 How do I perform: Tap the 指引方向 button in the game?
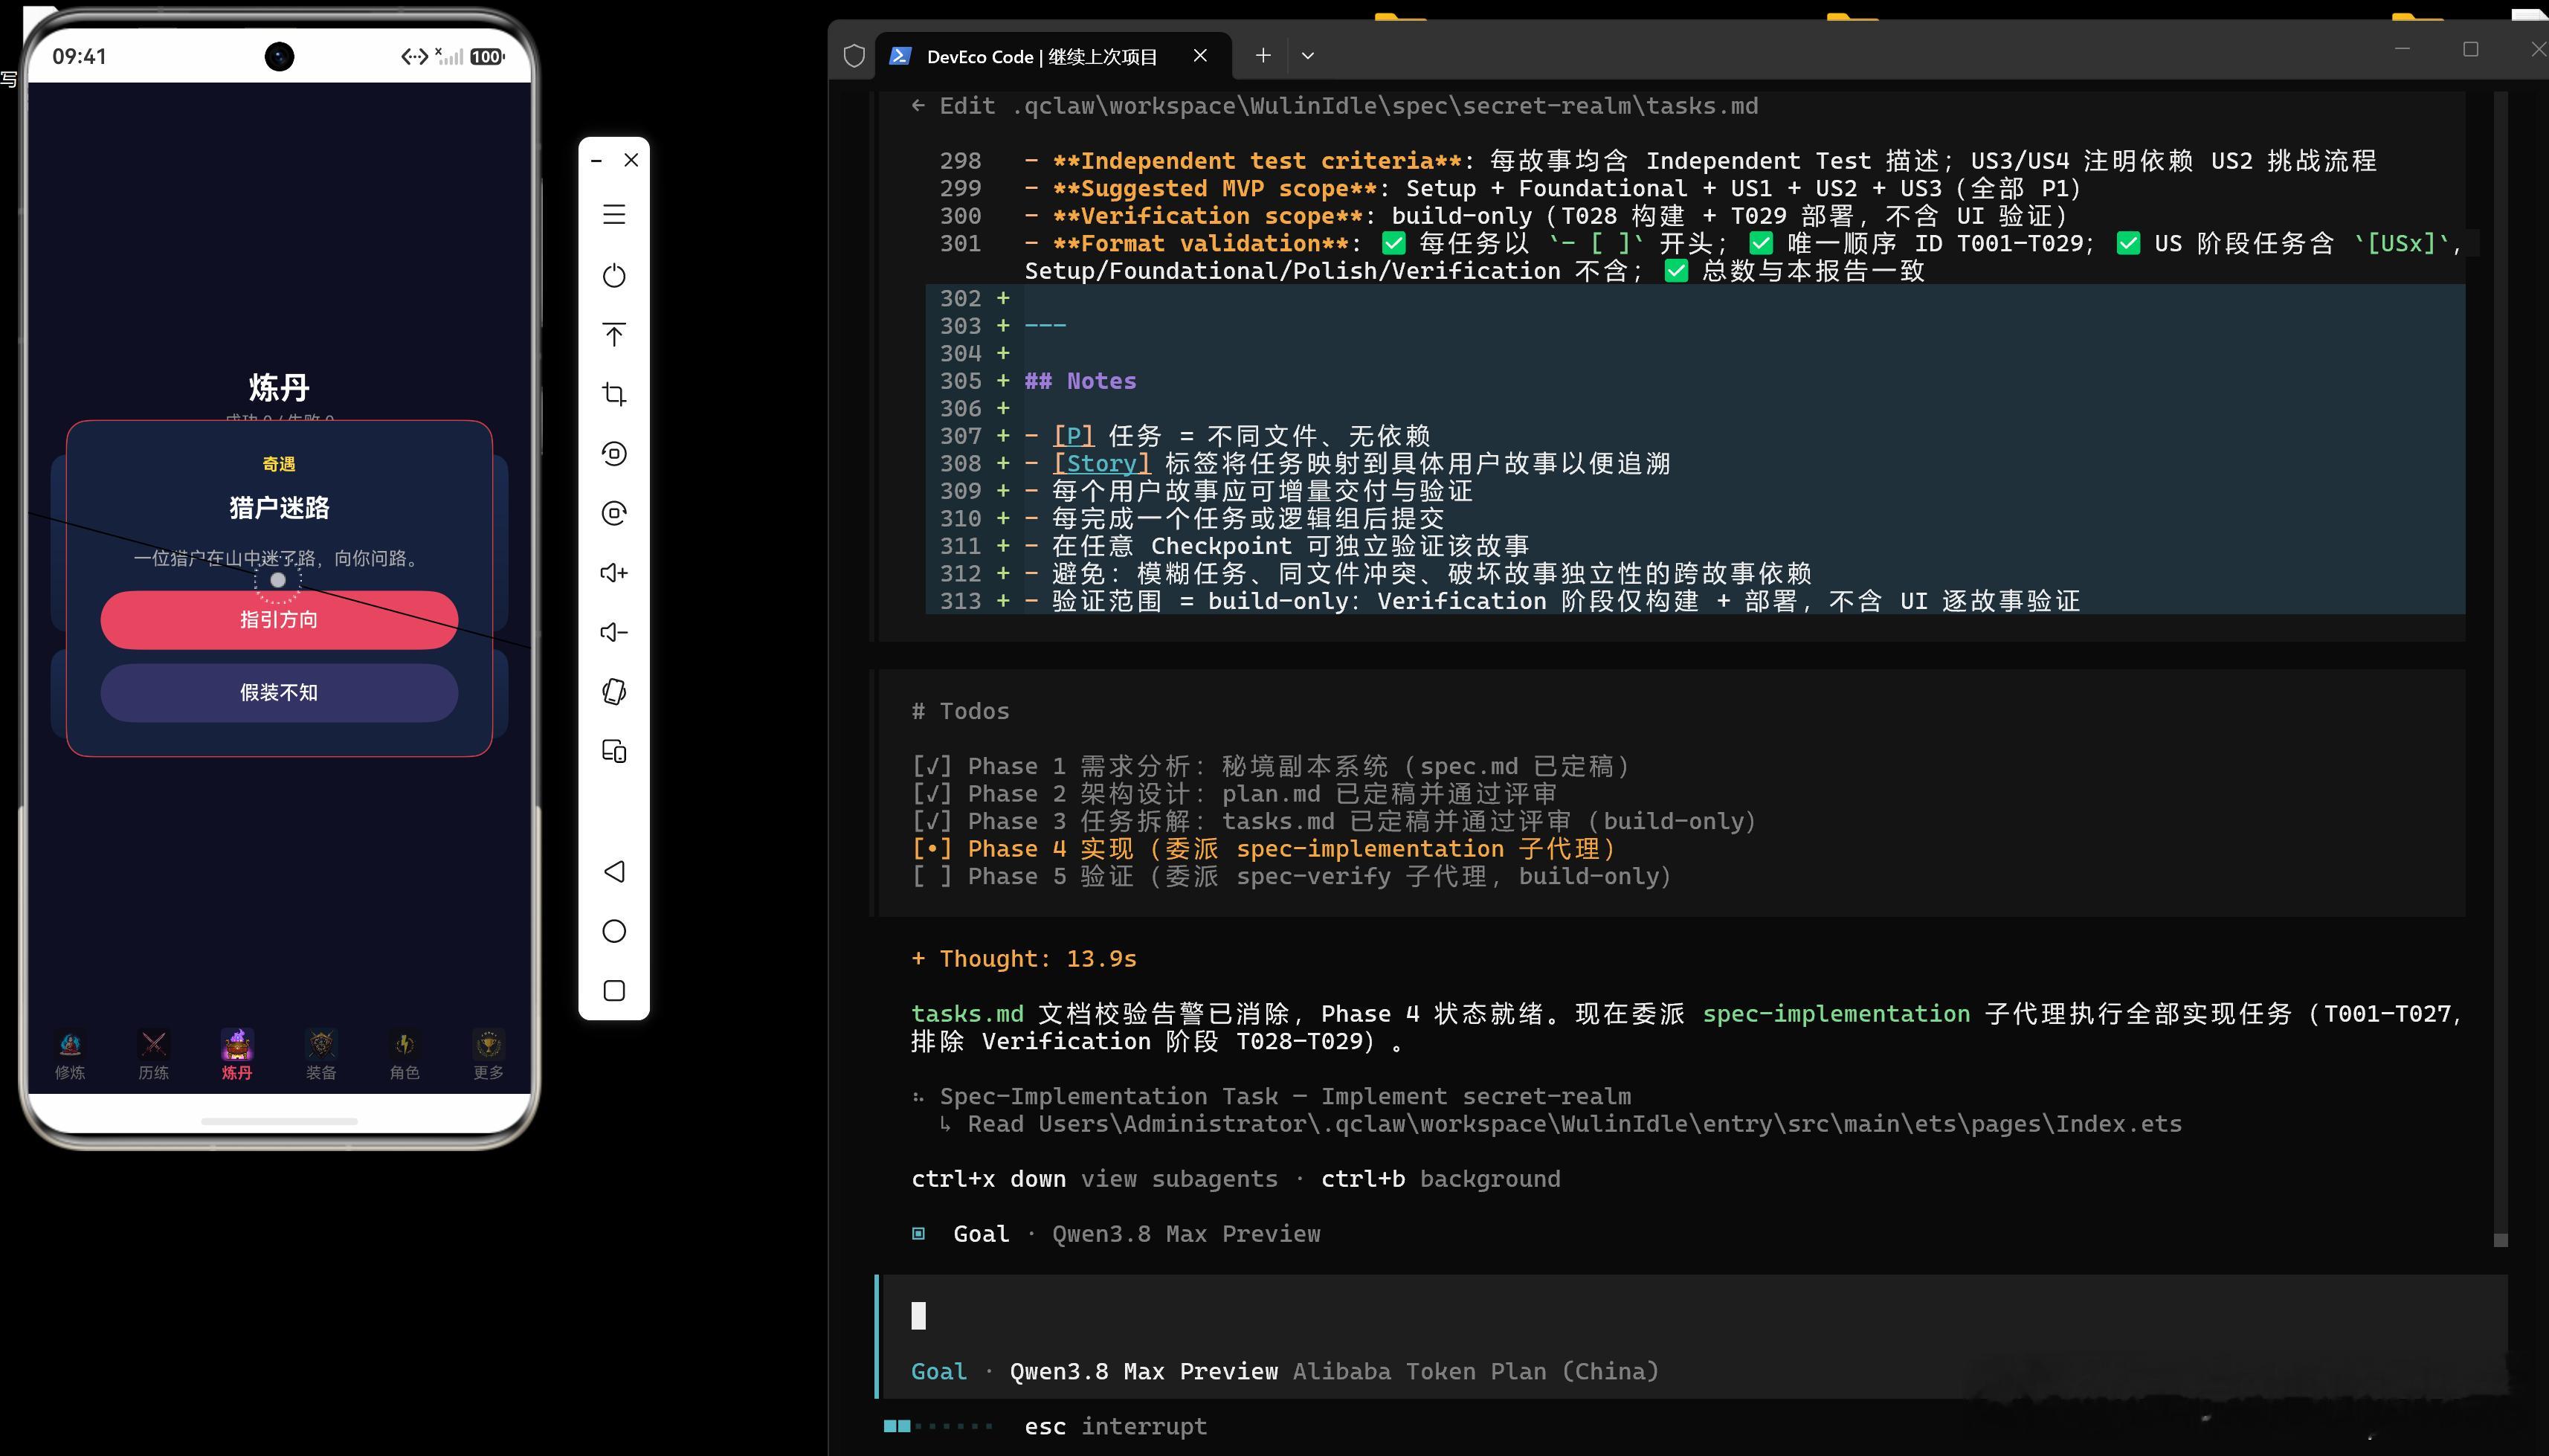tap(279, 620)
